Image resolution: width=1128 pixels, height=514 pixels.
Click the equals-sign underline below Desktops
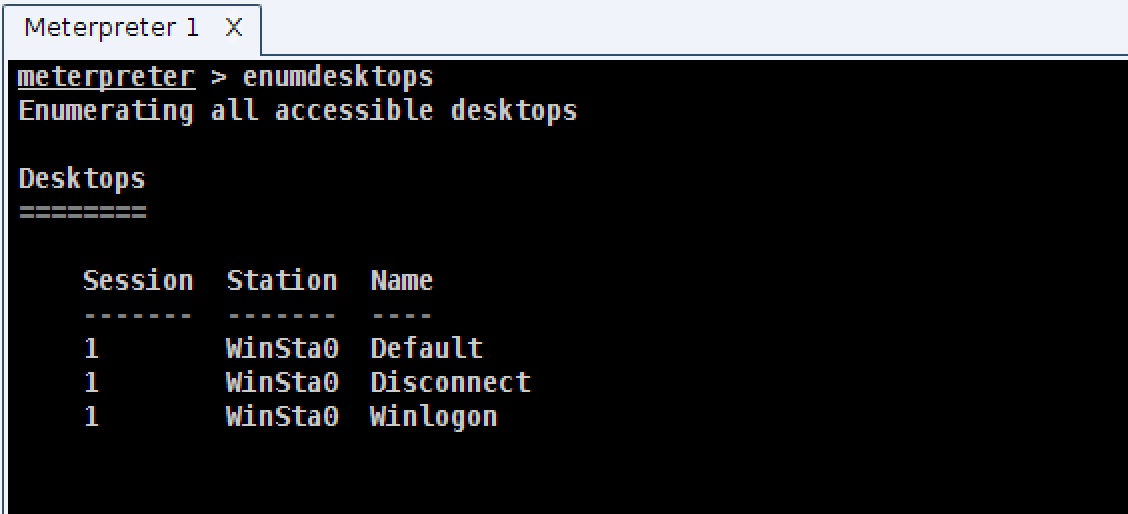pyautogui.click(x=82, y=212)
